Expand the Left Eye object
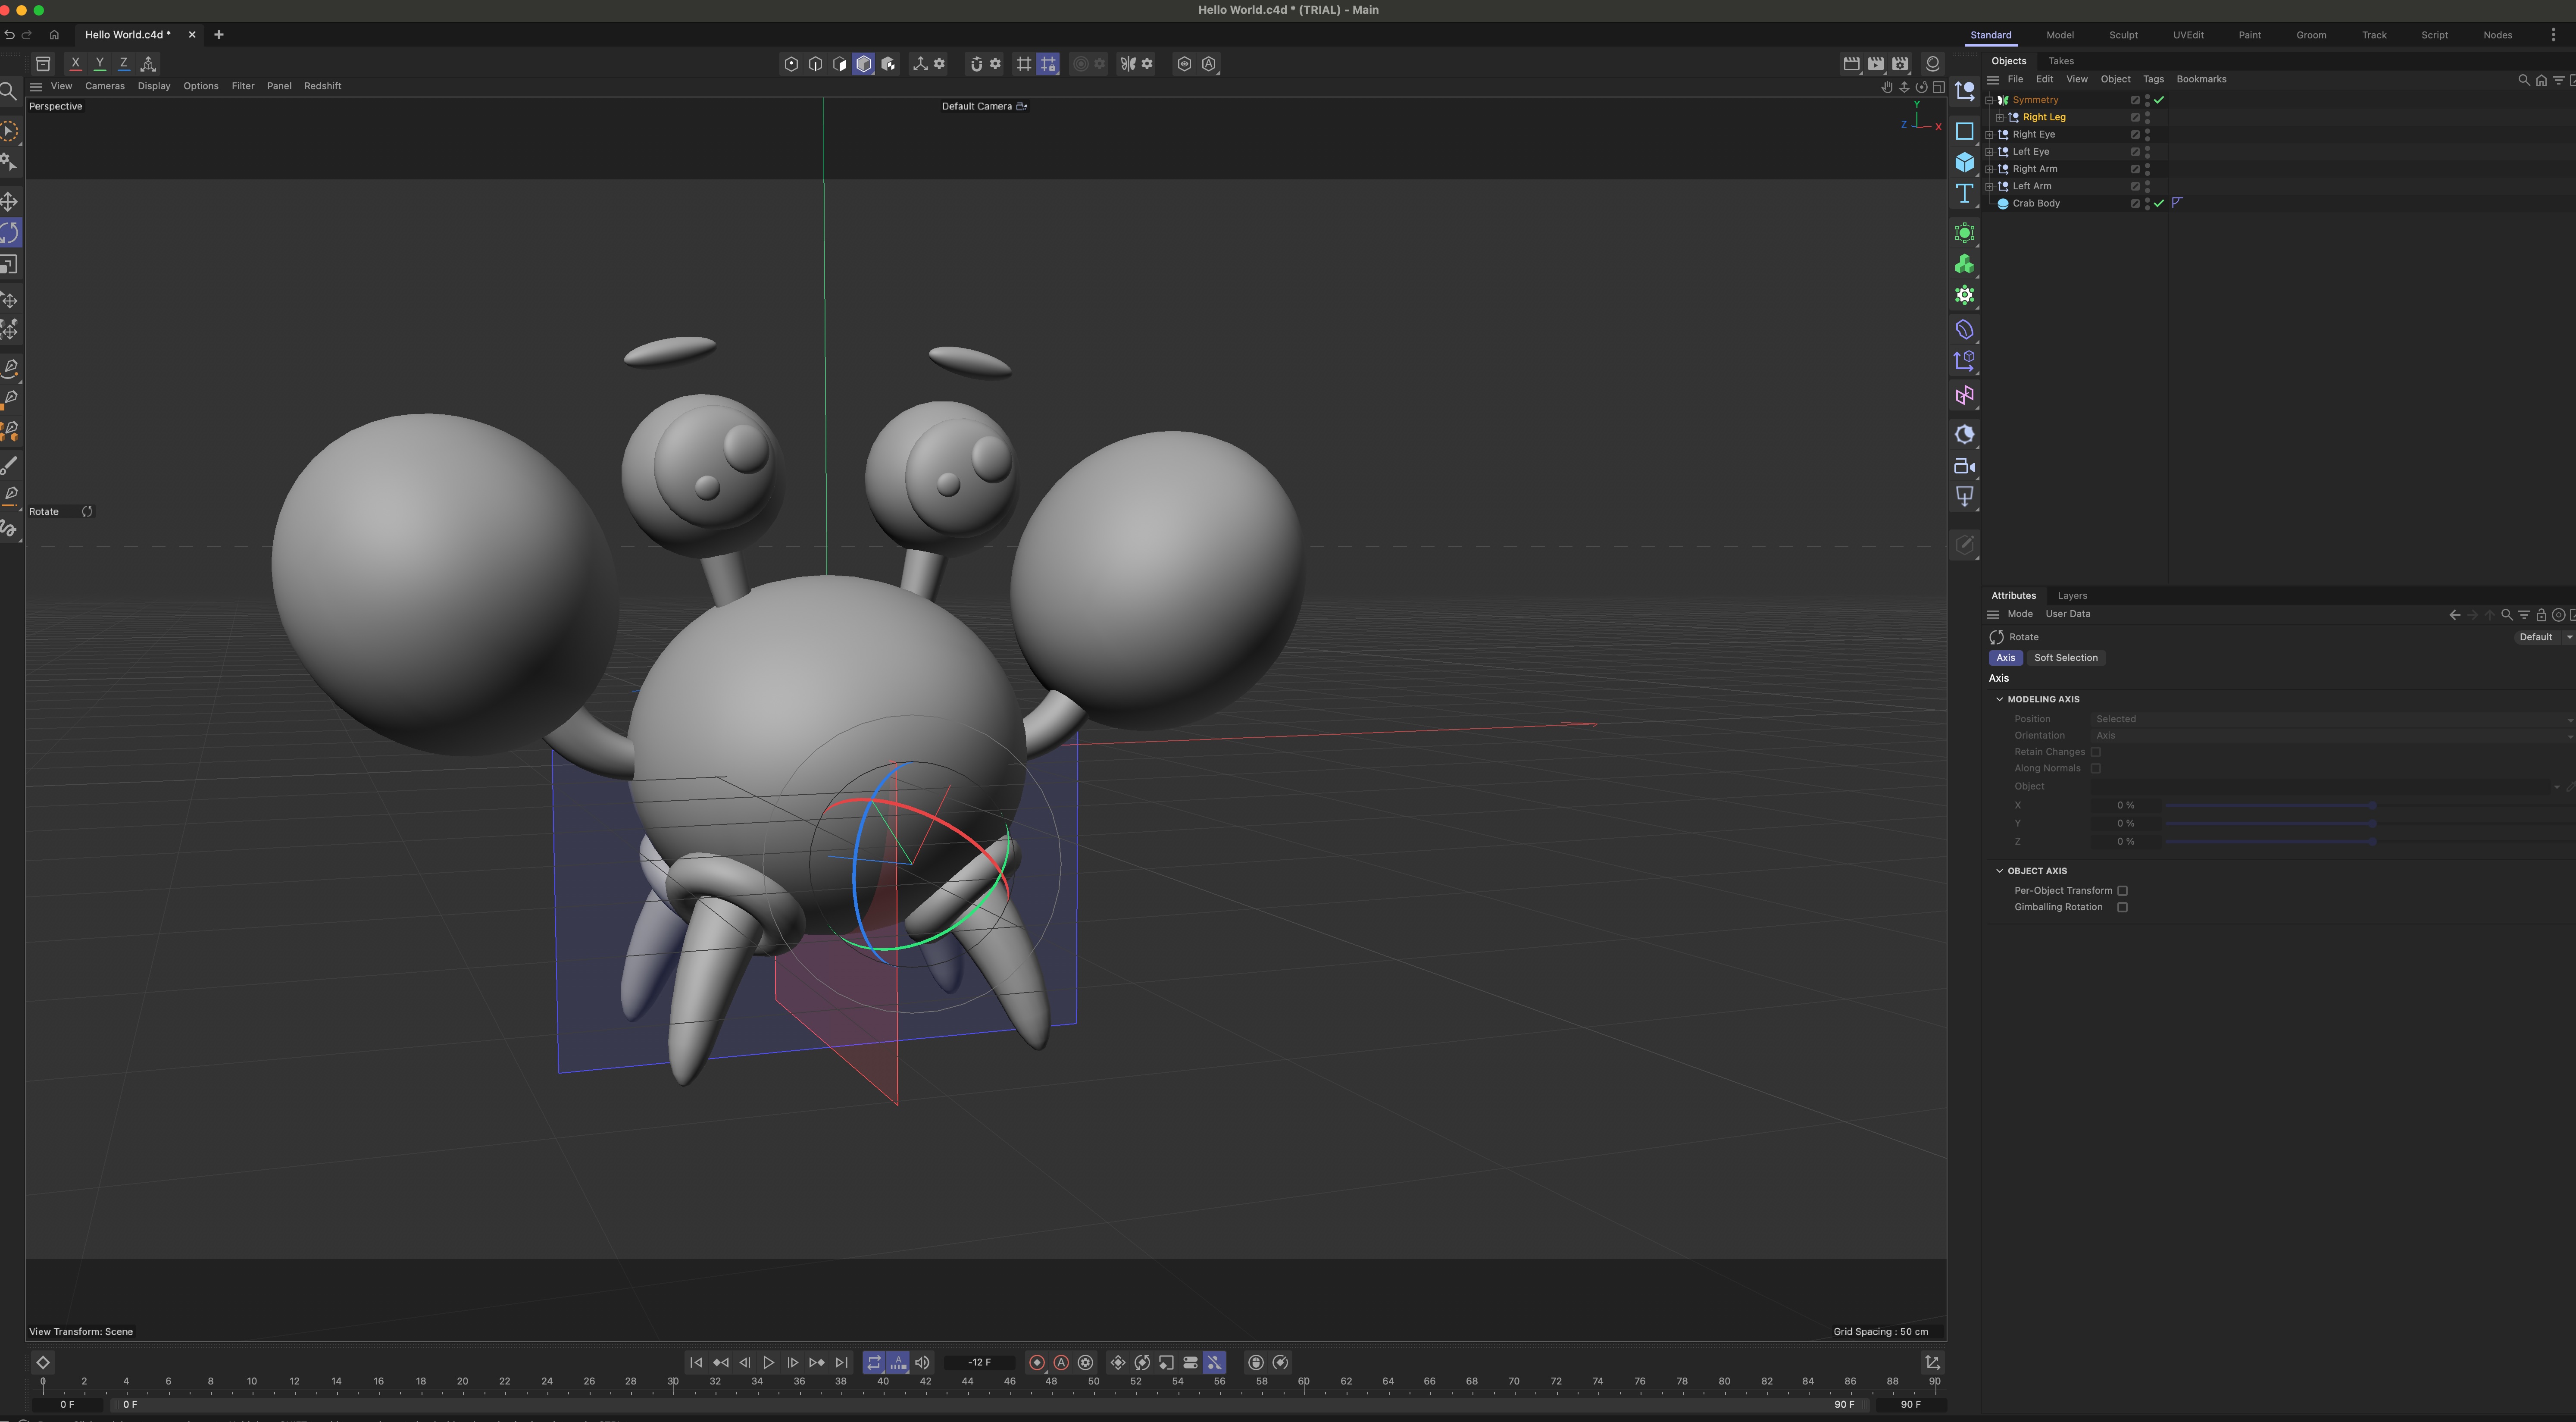Image resolution: width=2576 pixels, height=1422 pixels. tap(1989, 152)
